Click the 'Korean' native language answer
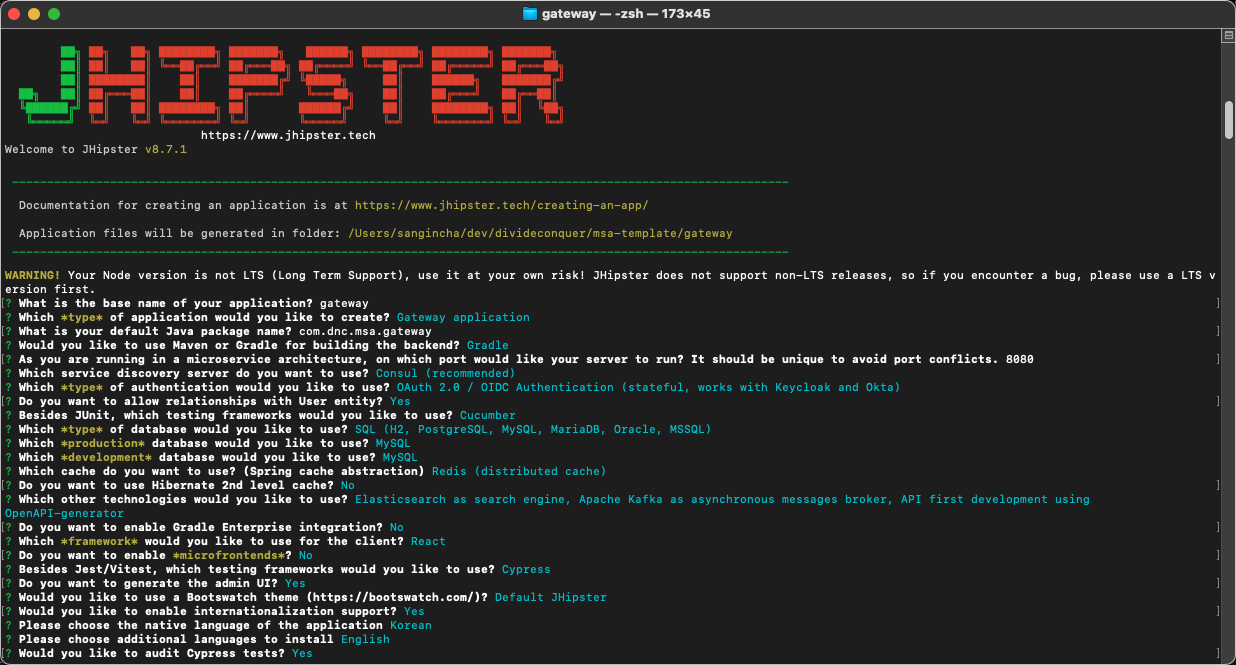The image size is (1236, 665). click(x=411, y=625)
